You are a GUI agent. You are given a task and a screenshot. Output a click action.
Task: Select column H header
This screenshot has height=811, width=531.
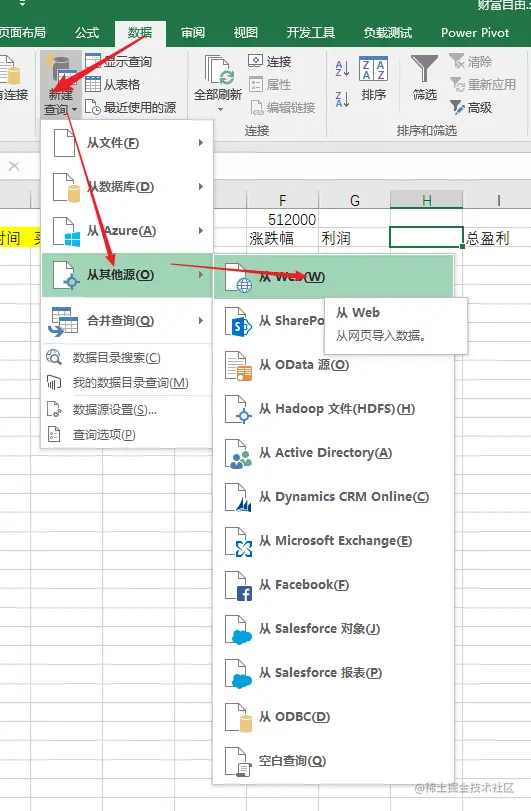click(427, 200)
